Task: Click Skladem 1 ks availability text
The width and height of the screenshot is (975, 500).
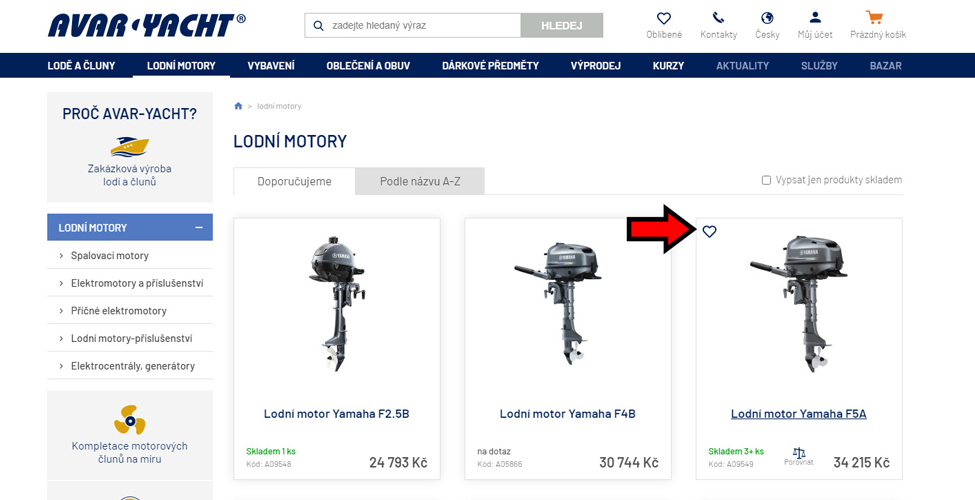Action: tap(271, 451)
